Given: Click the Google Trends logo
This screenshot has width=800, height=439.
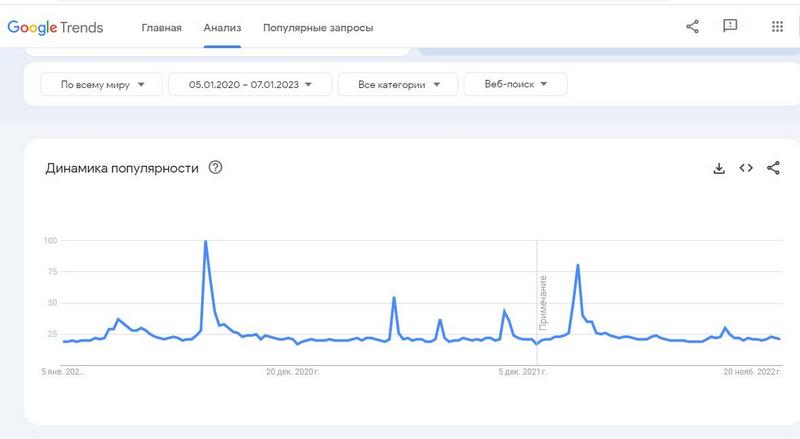Looking at the screenshot, I should click(x=55, y=27).
